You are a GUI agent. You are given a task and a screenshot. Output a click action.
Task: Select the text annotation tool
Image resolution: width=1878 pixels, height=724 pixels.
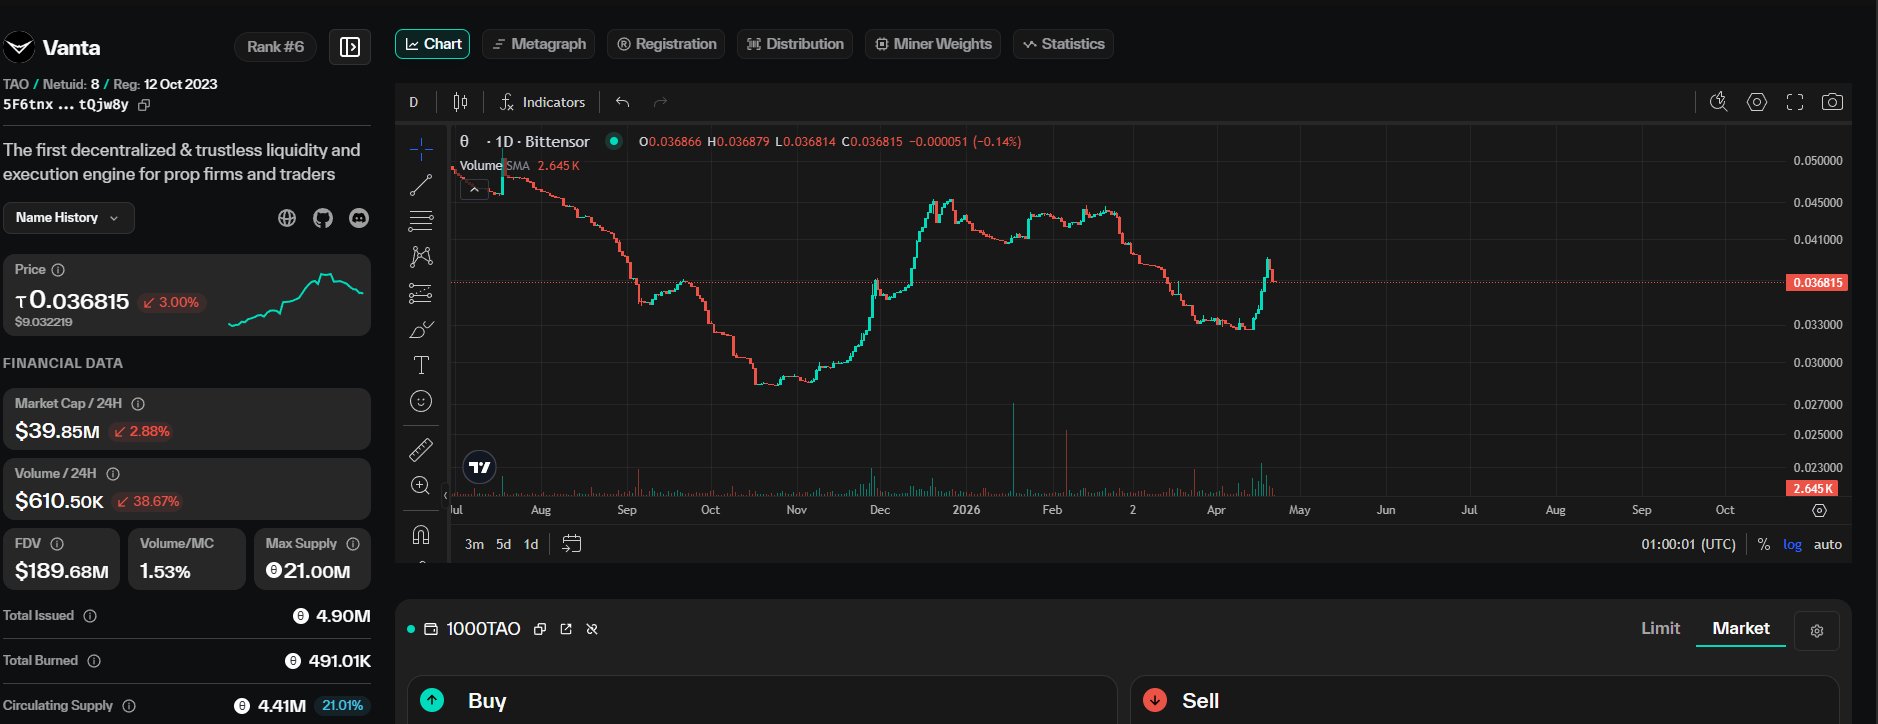tap(421, 365)
